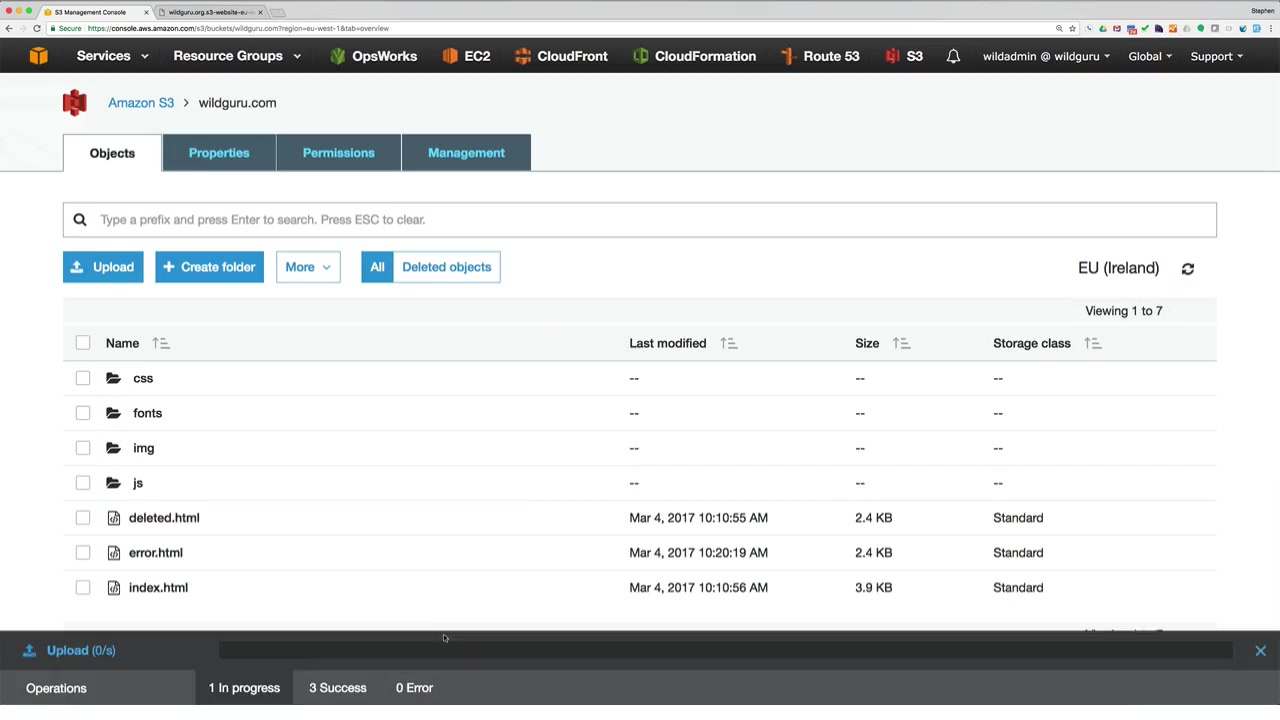Expand the Resource Groups menu

(x=237, y=56)
